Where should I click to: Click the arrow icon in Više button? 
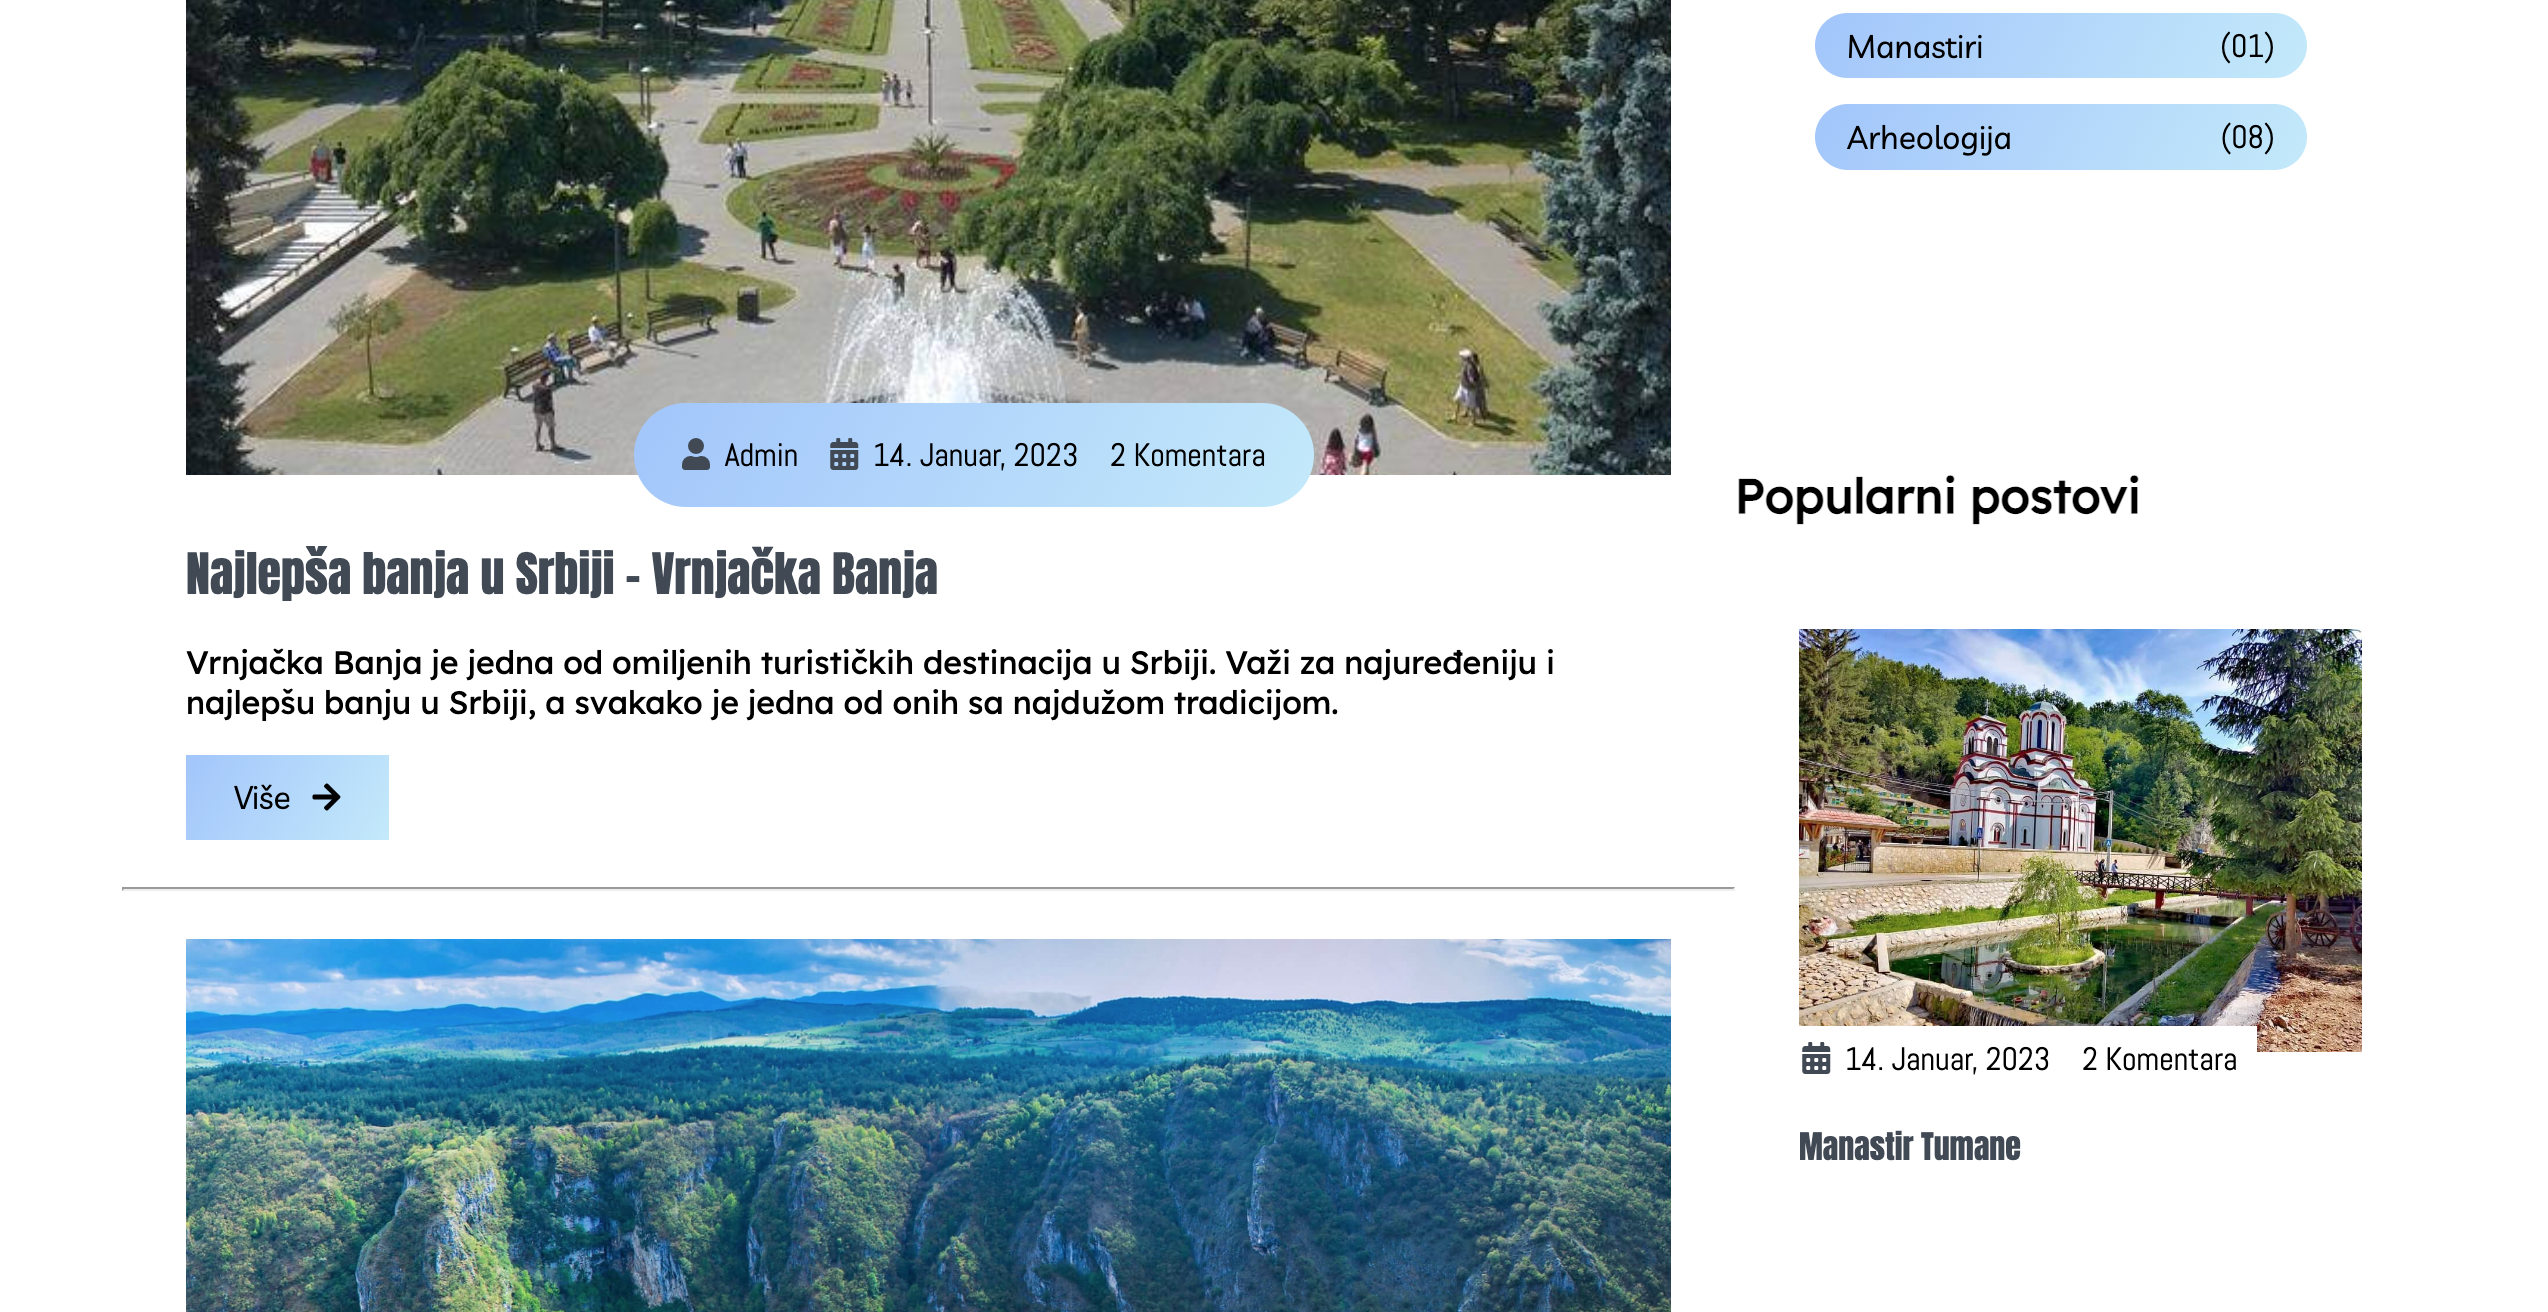[326, 797]
